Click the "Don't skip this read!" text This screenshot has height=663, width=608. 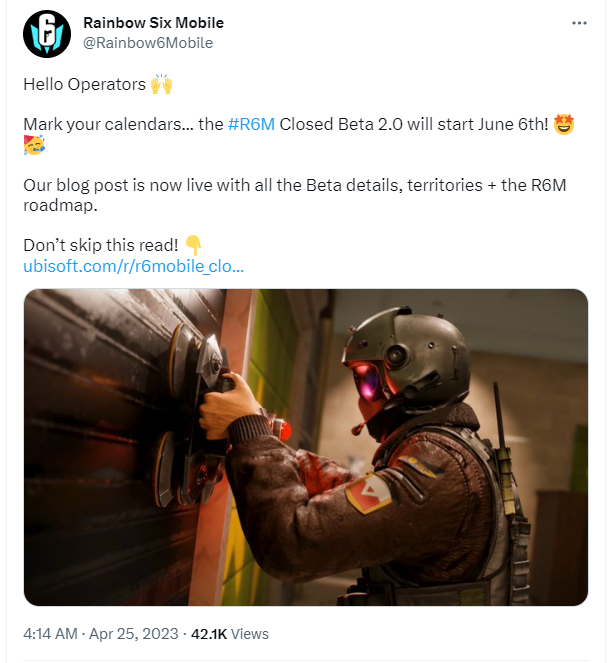click(x=100, y=246)
